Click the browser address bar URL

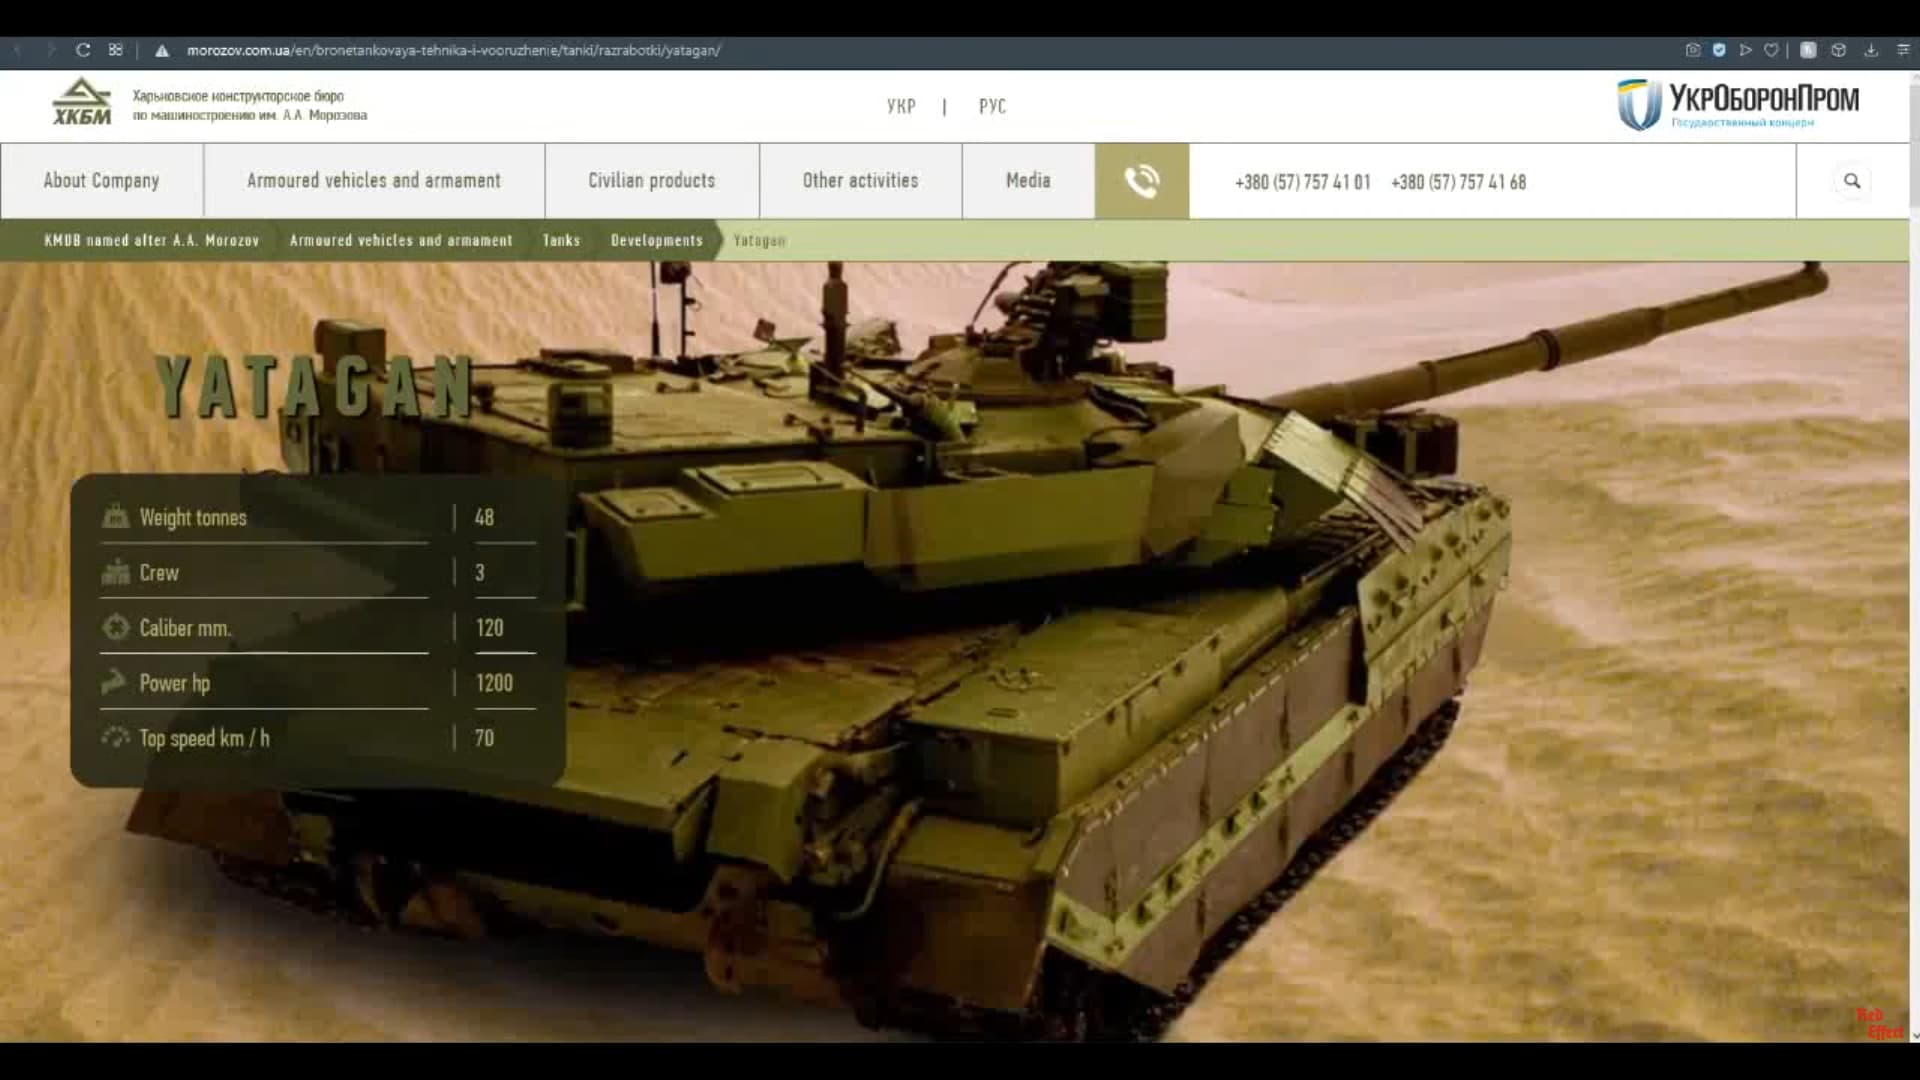click(x=455, y=48)
